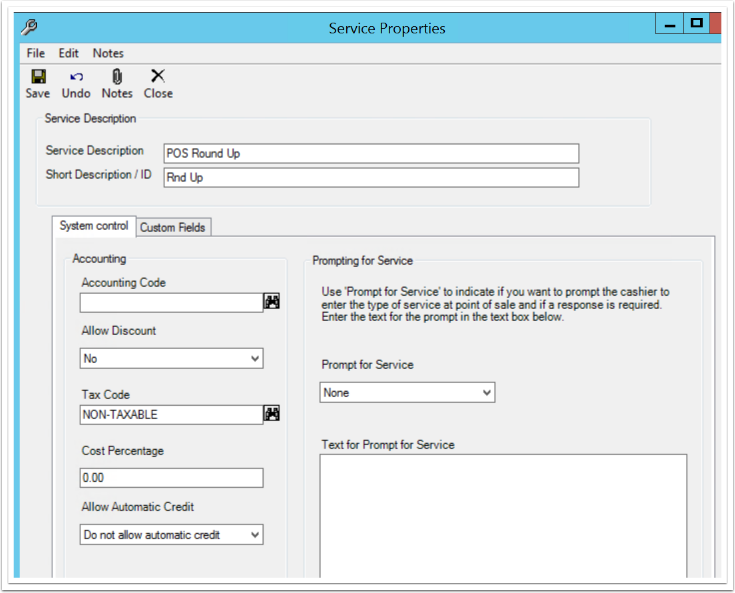Screen dimensions: 735x593
Task: Open the File menu
Action: point(36,53)
